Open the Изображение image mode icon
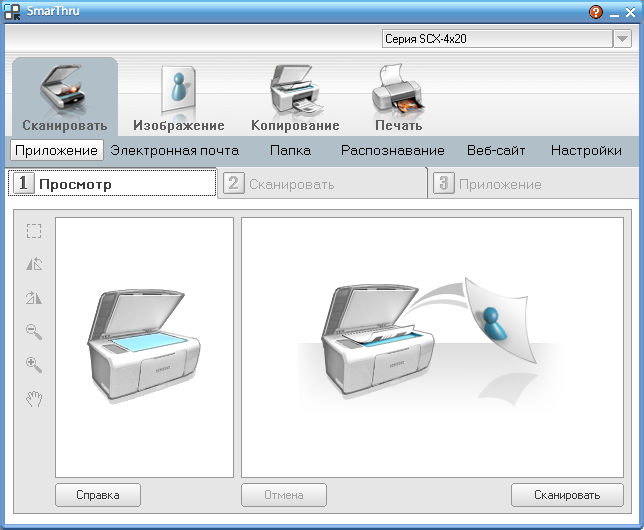 (x=179, y=97)
